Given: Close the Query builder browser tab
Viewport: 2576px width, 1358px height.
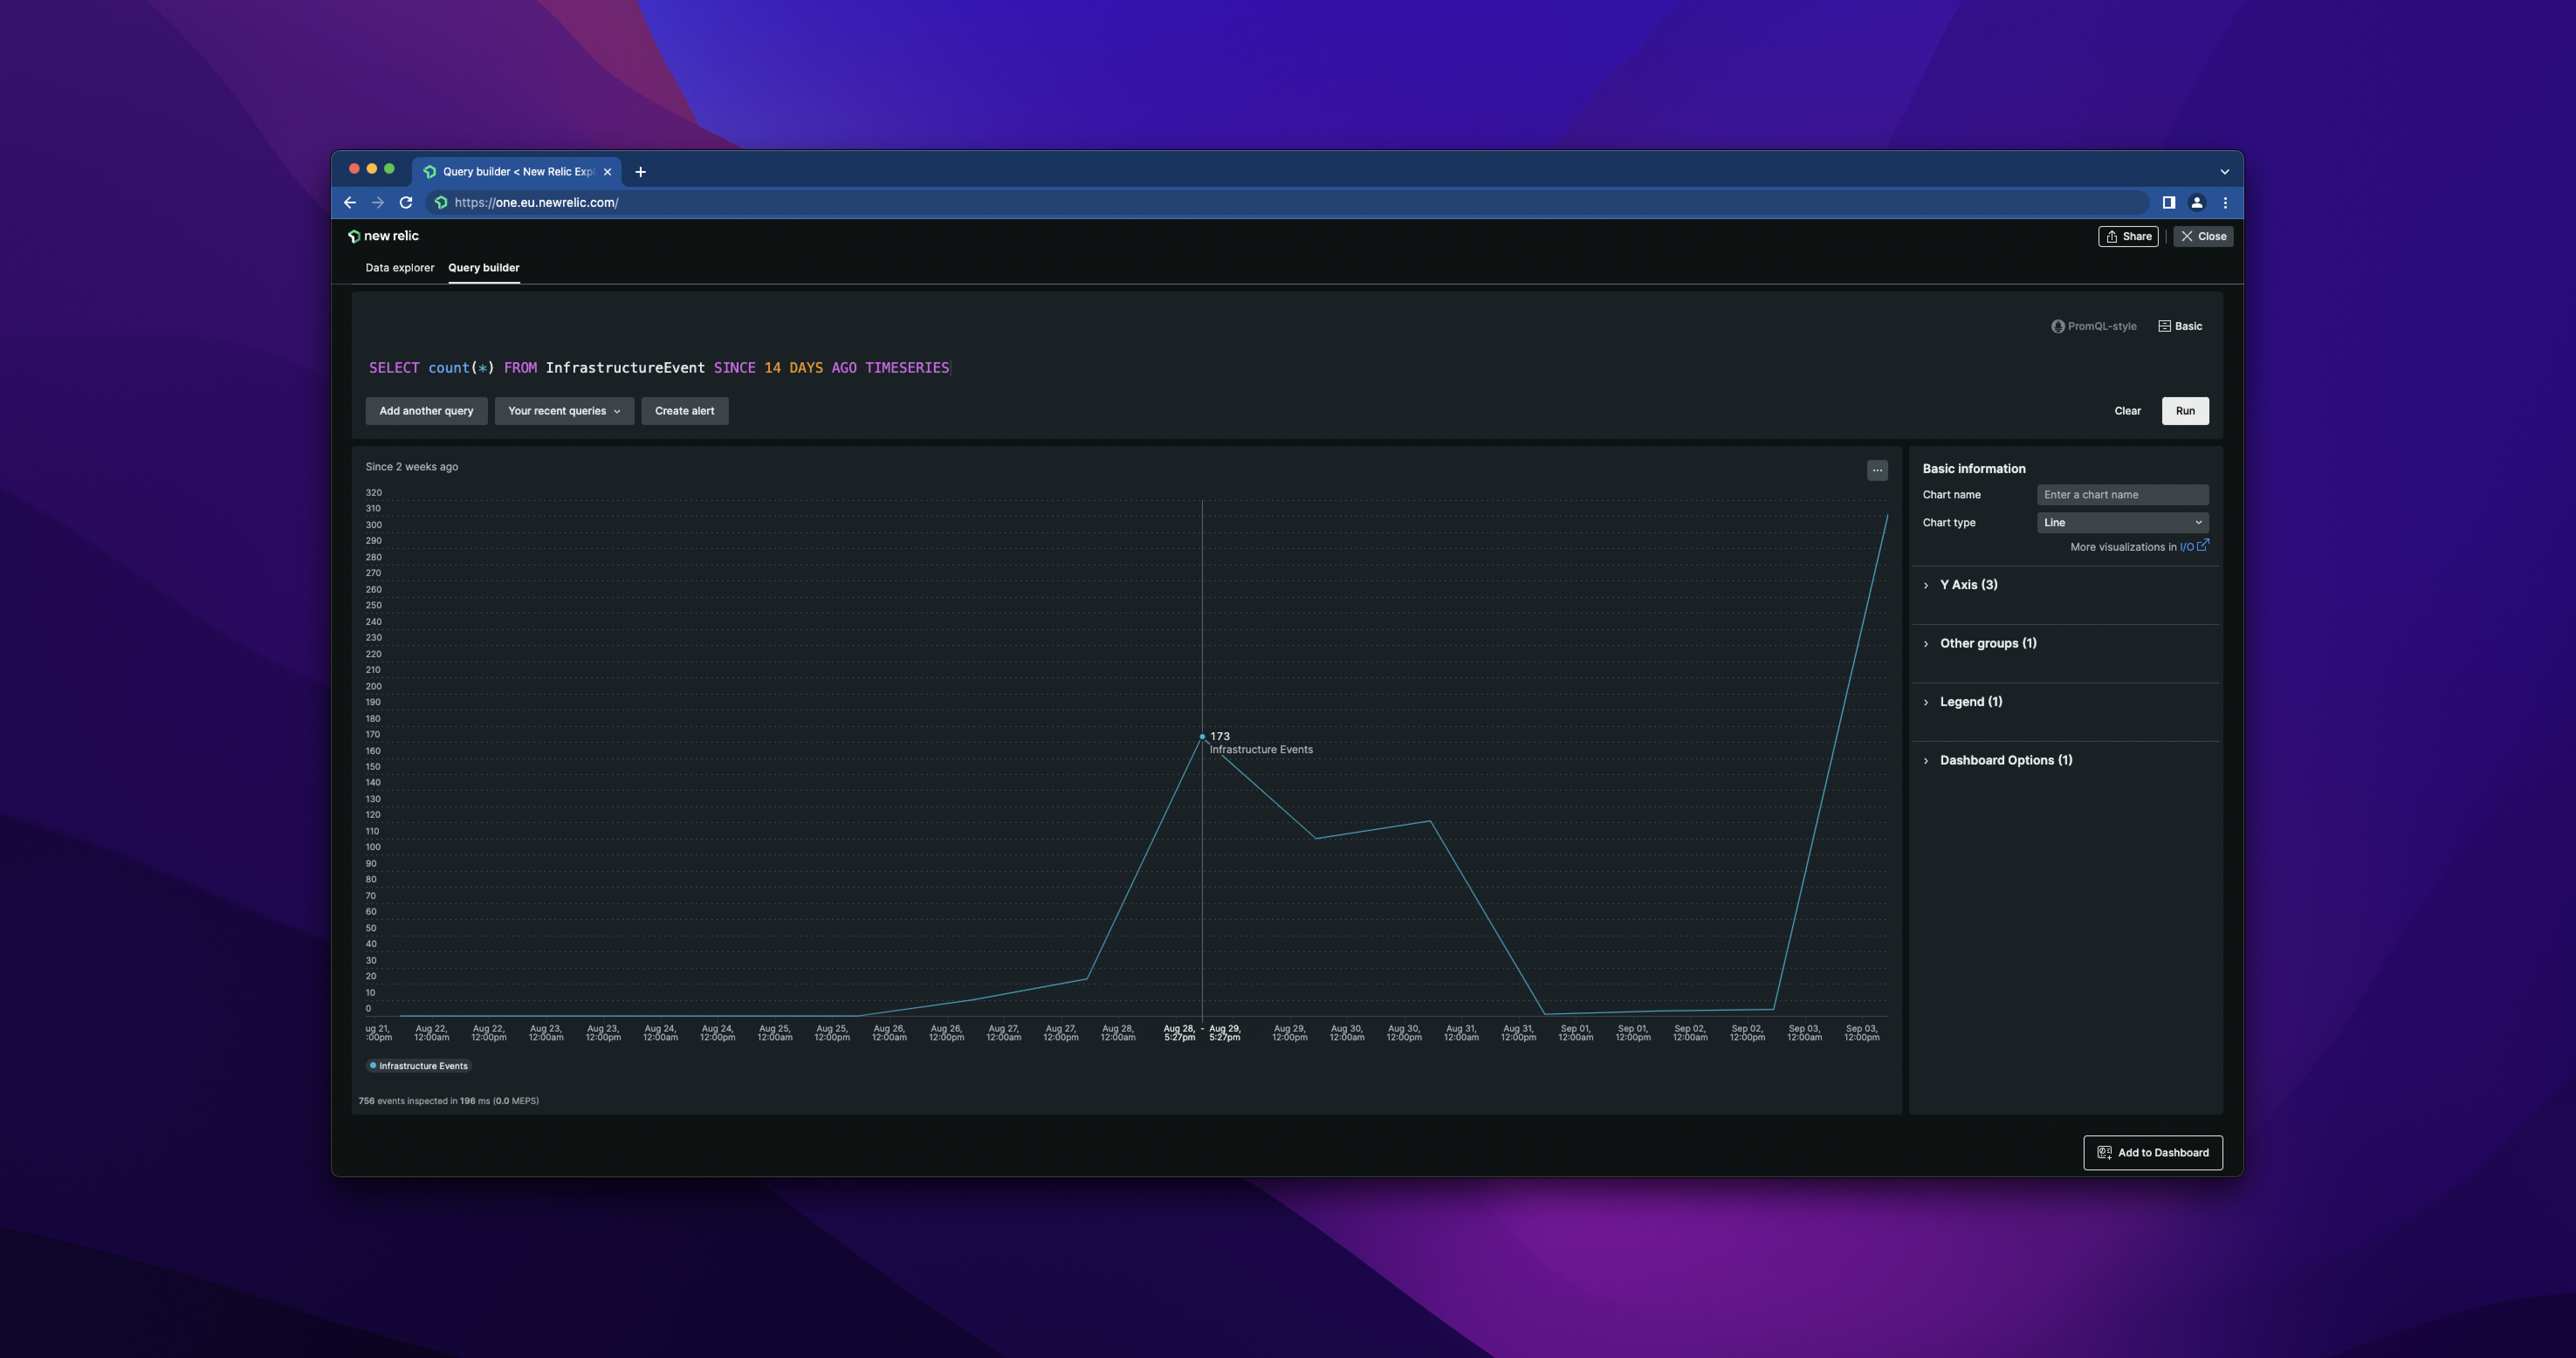Looking at the screenshot, I should coord(607,172).
